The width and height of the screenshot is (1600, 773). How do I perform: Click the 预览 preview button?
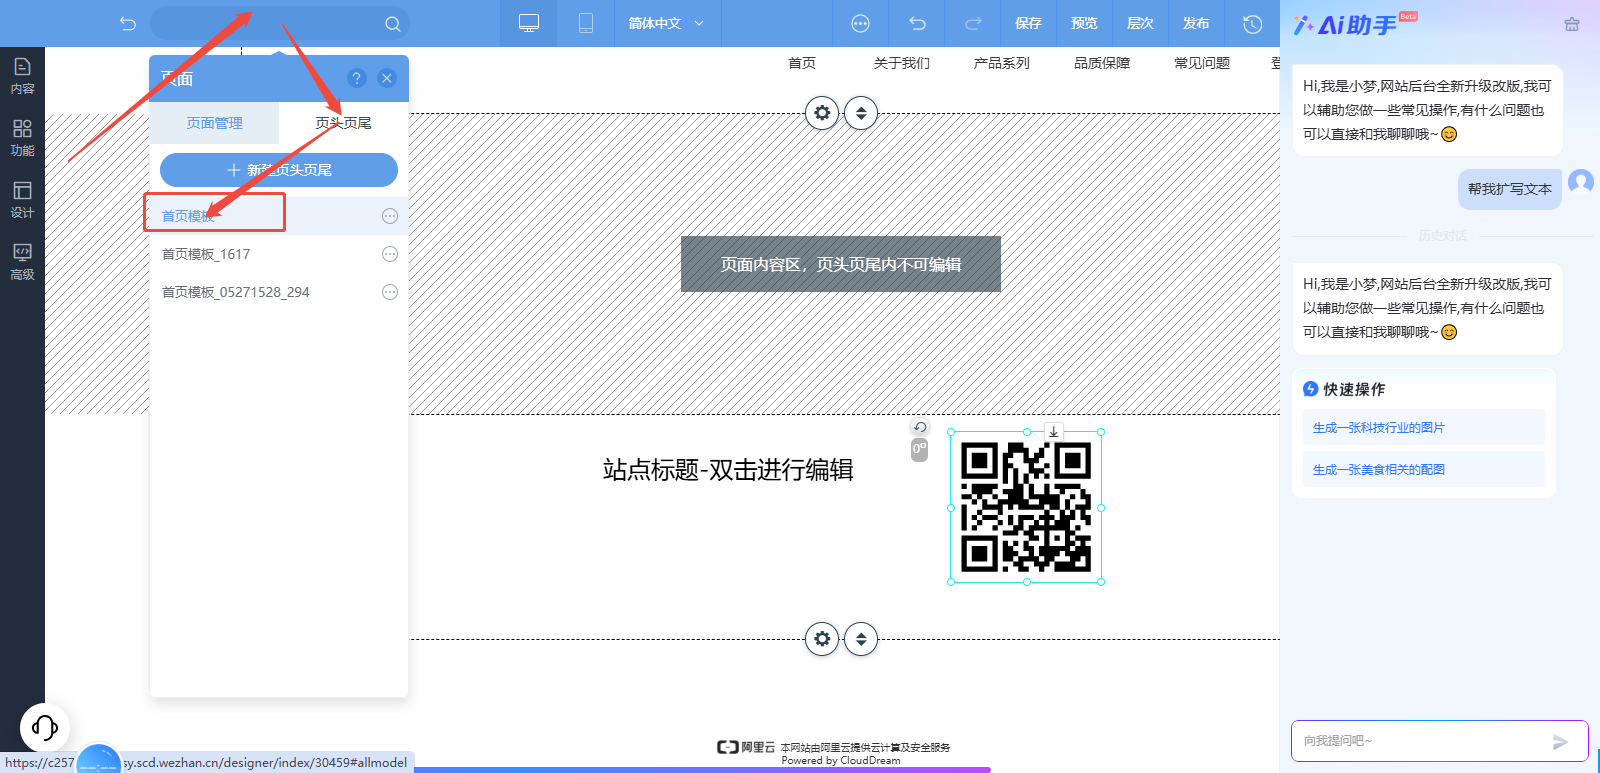tap(1084, 23)
